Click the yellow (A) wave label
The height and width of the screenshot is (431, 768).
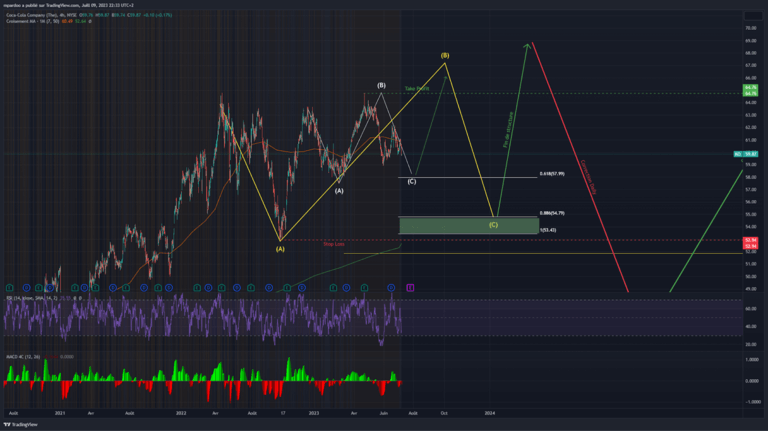(x=280, y=249)
